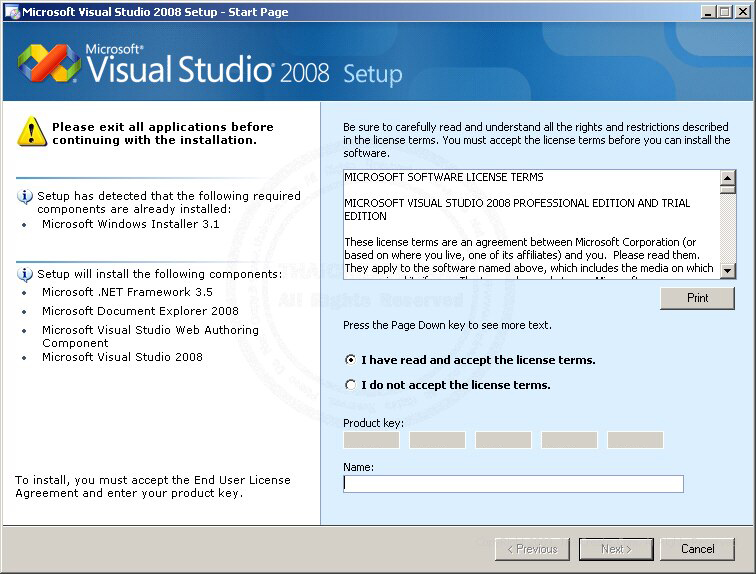Select 'I have read and accept' option
The height and width of the screenshot is (574, 756).
[x=351, y=360]
